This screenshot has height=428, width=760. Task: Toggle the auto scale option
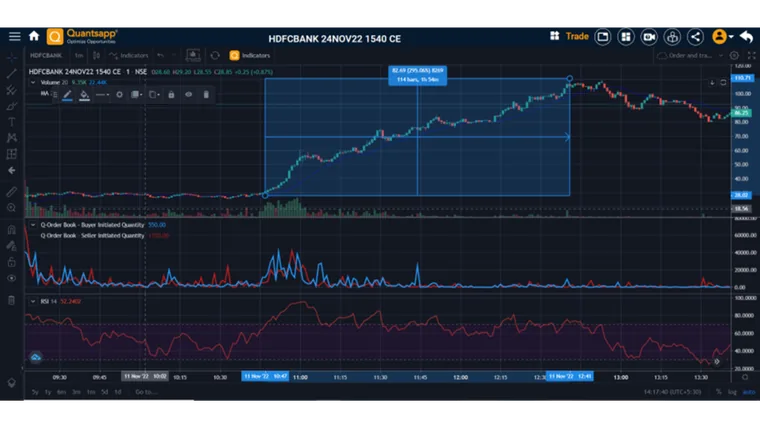coord(748,392)
